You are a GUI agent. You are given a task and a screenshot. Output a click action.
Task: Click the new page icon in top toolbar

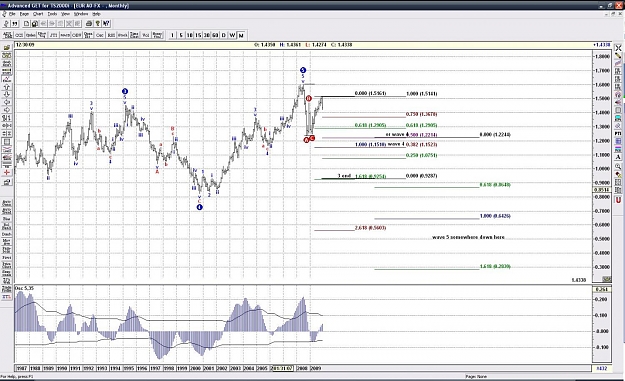[x=26, y=24]
